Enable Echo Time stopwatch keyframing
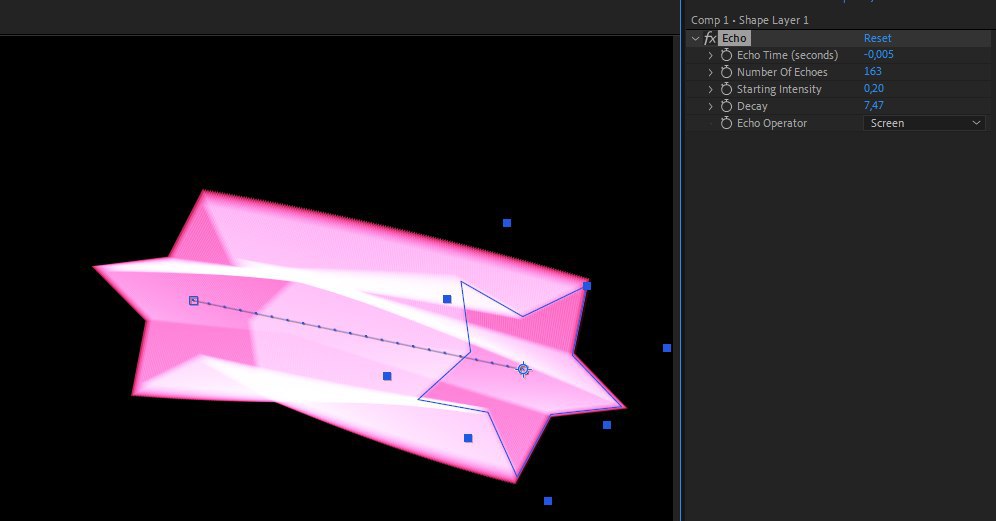The height and width of the screenshot is (521, 996). click(x=727, y=55)
